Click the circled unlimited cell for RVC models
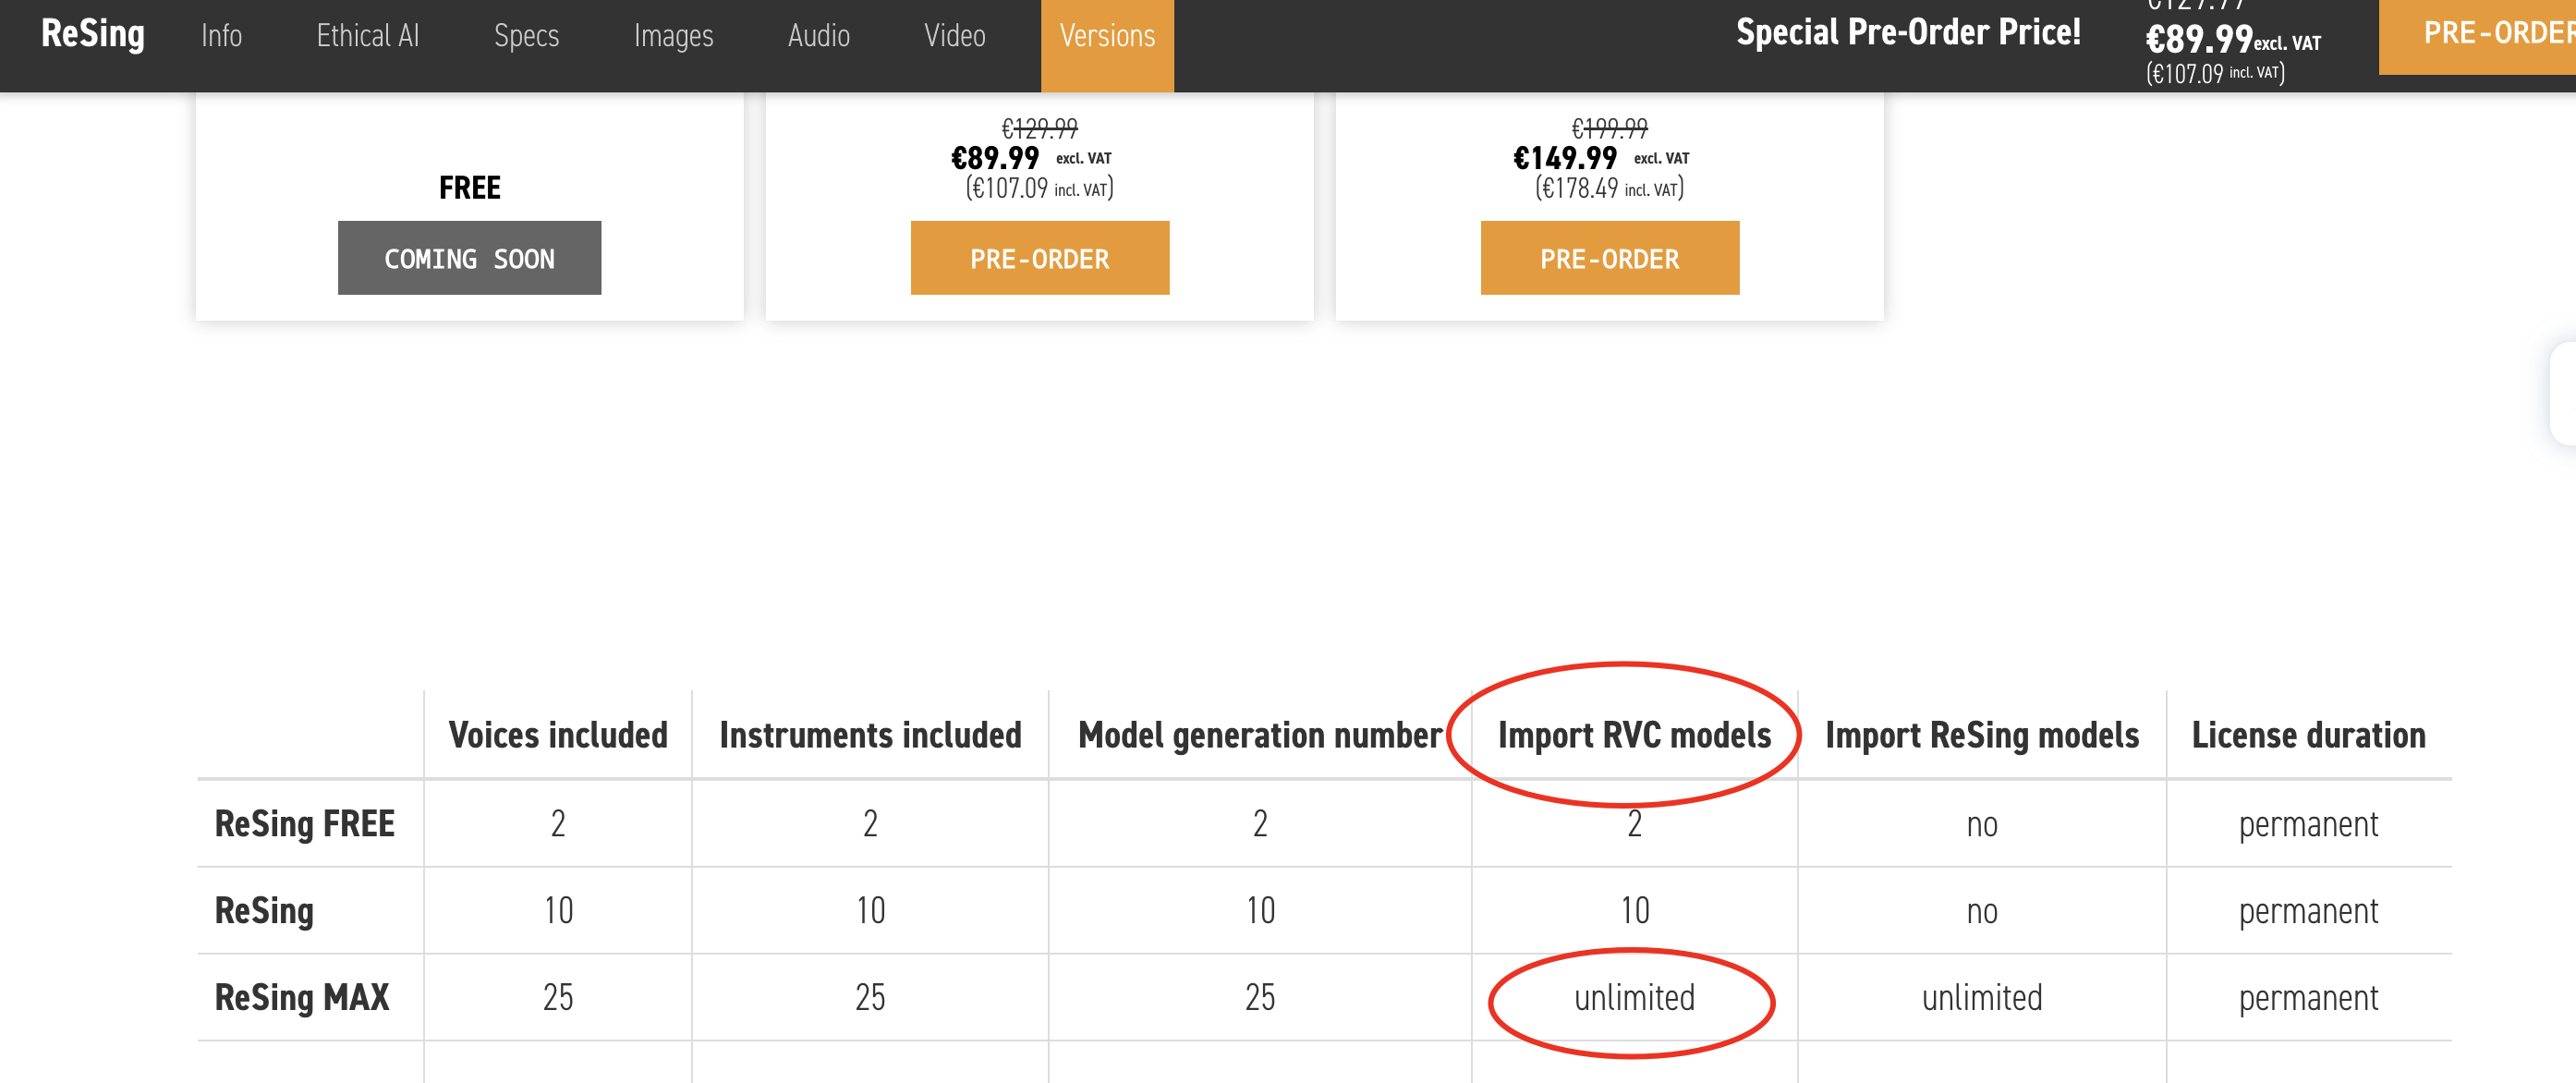 pyautogui.click(x=1634, y=997)
